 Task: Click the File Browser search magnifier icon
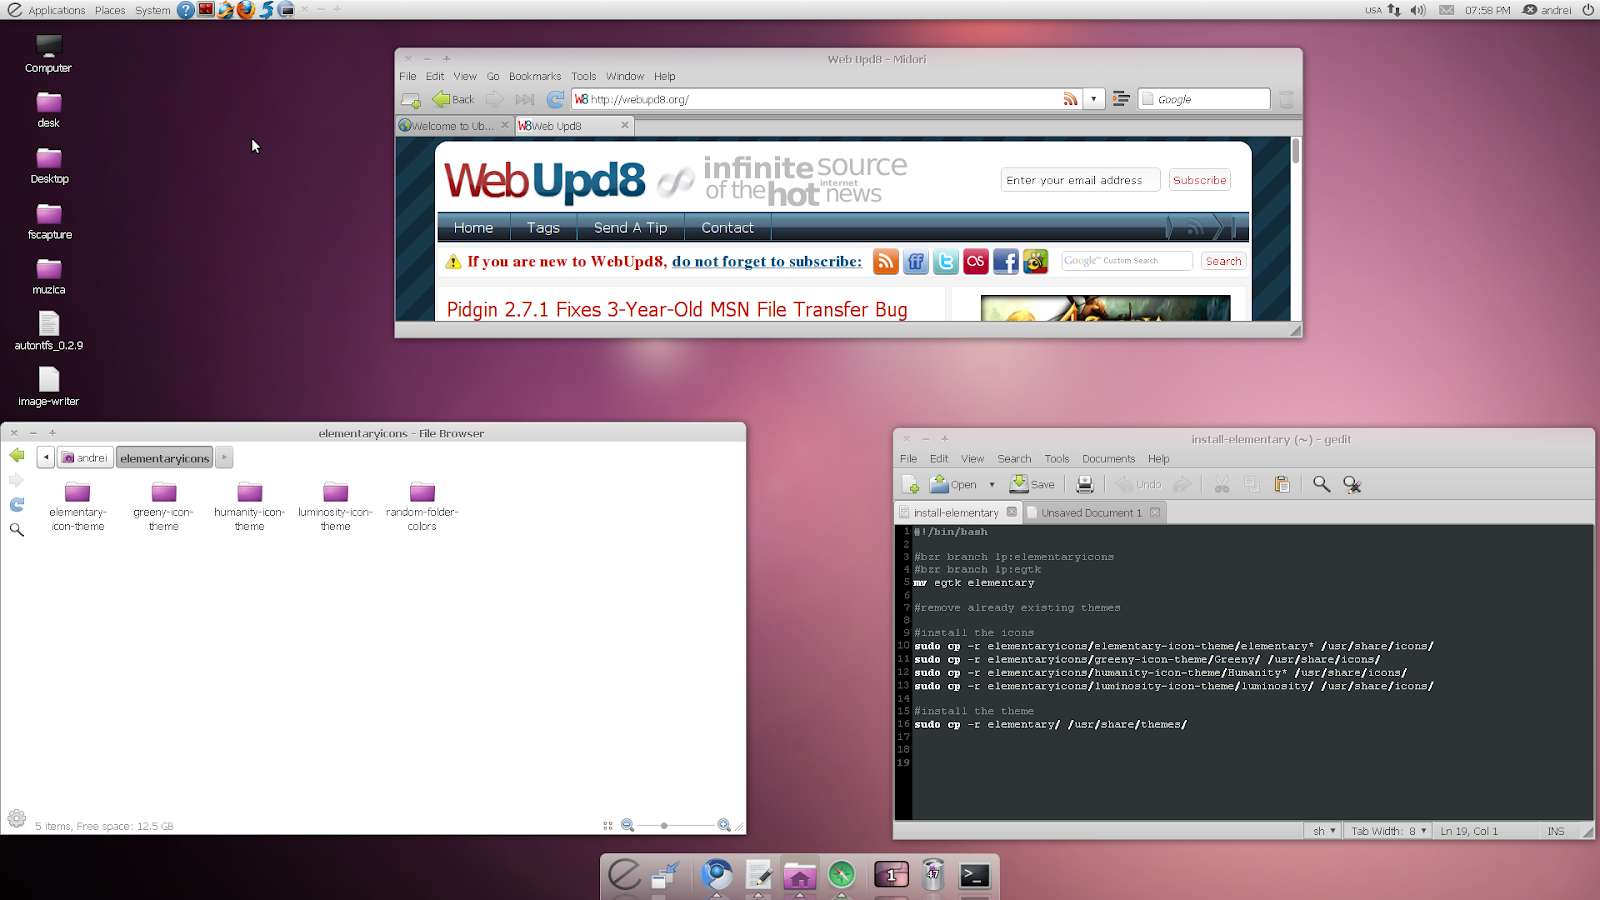[x=17, y=529]
